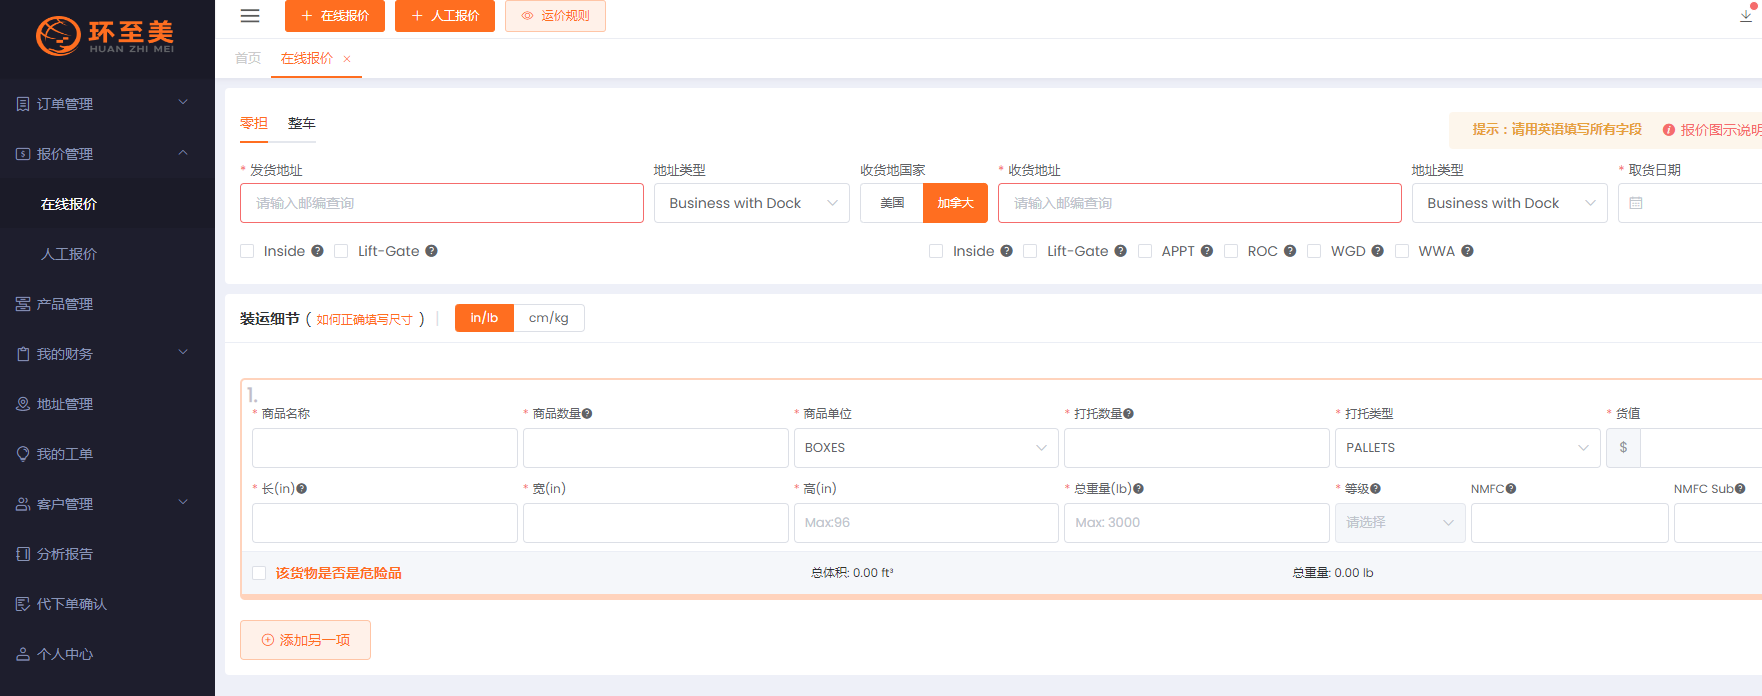The image size is (1762, 696).
Task: Click the help icon next to 打托数量
Action: (1128, 414)
